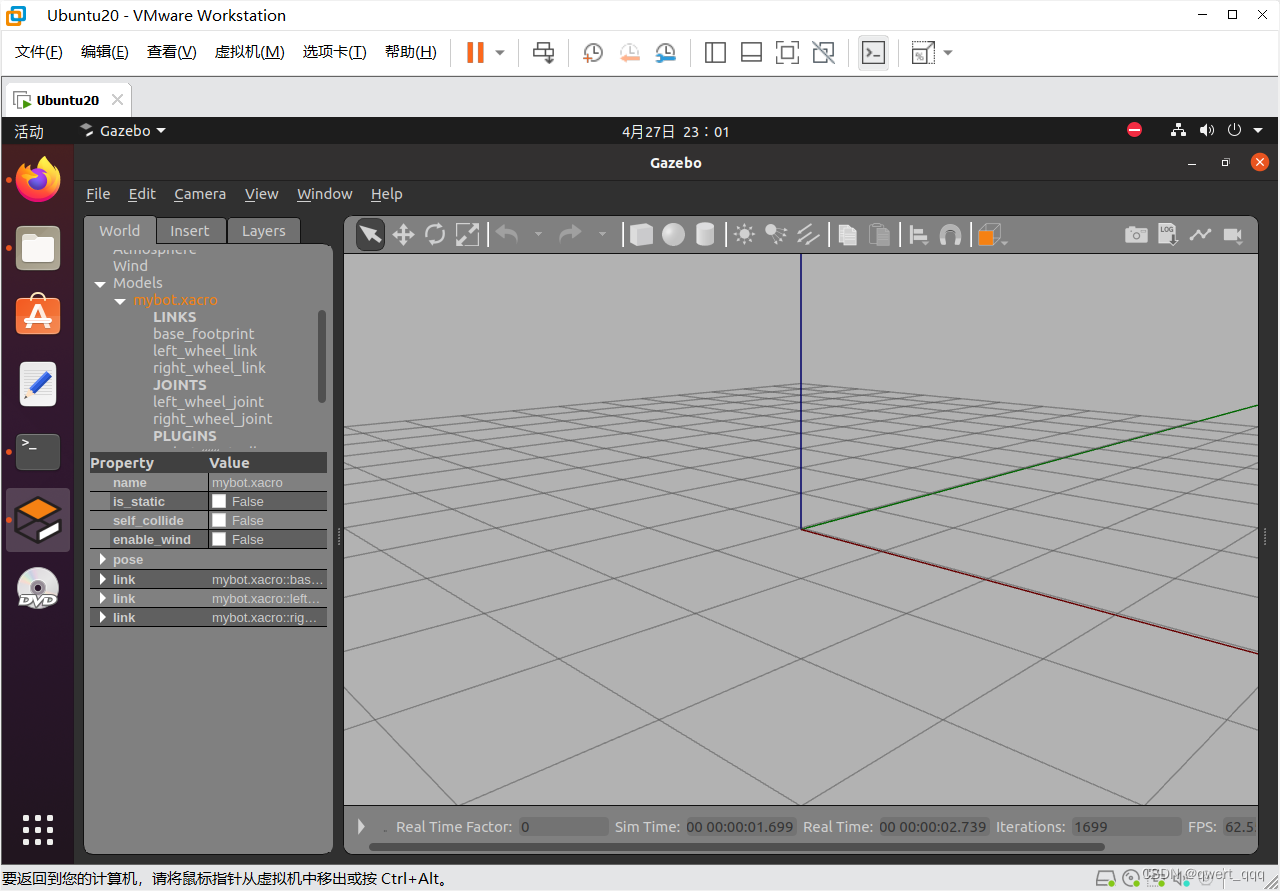1280x891 pixels.
Task: Open the Camera menu
Action: pos(200,194)
